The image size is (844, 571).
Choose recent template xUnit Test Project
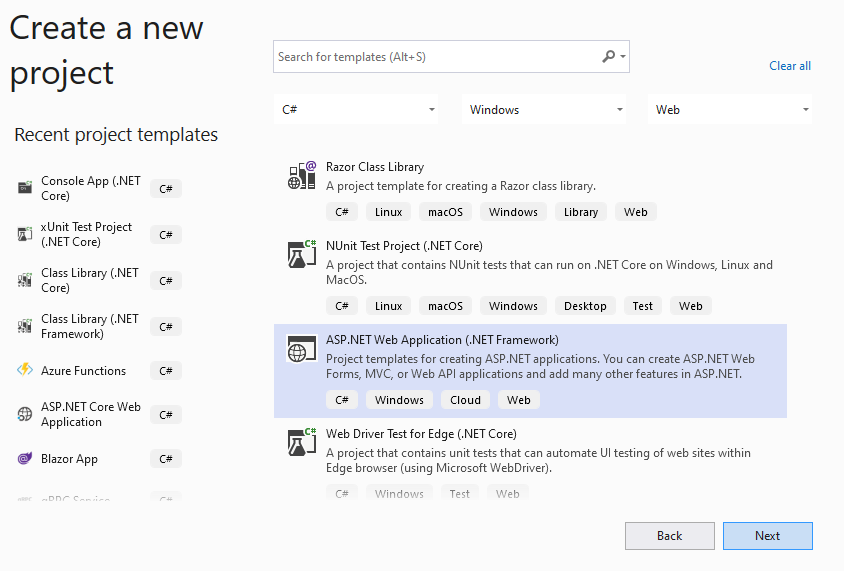pos(87,234)
